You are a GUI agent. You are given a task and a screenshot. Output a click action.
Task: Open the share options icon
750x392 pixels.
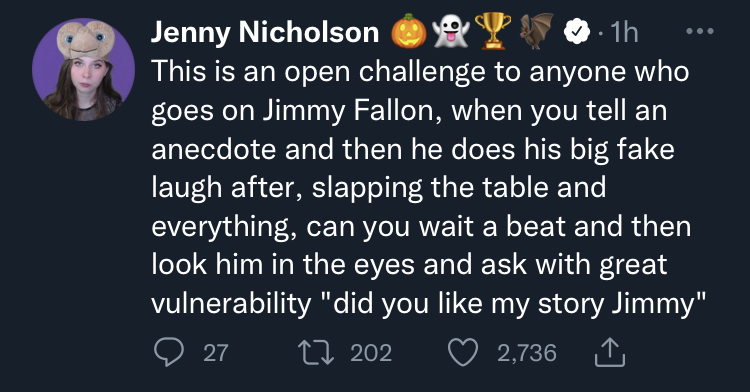pyautogui.click(x=610, y=352)
